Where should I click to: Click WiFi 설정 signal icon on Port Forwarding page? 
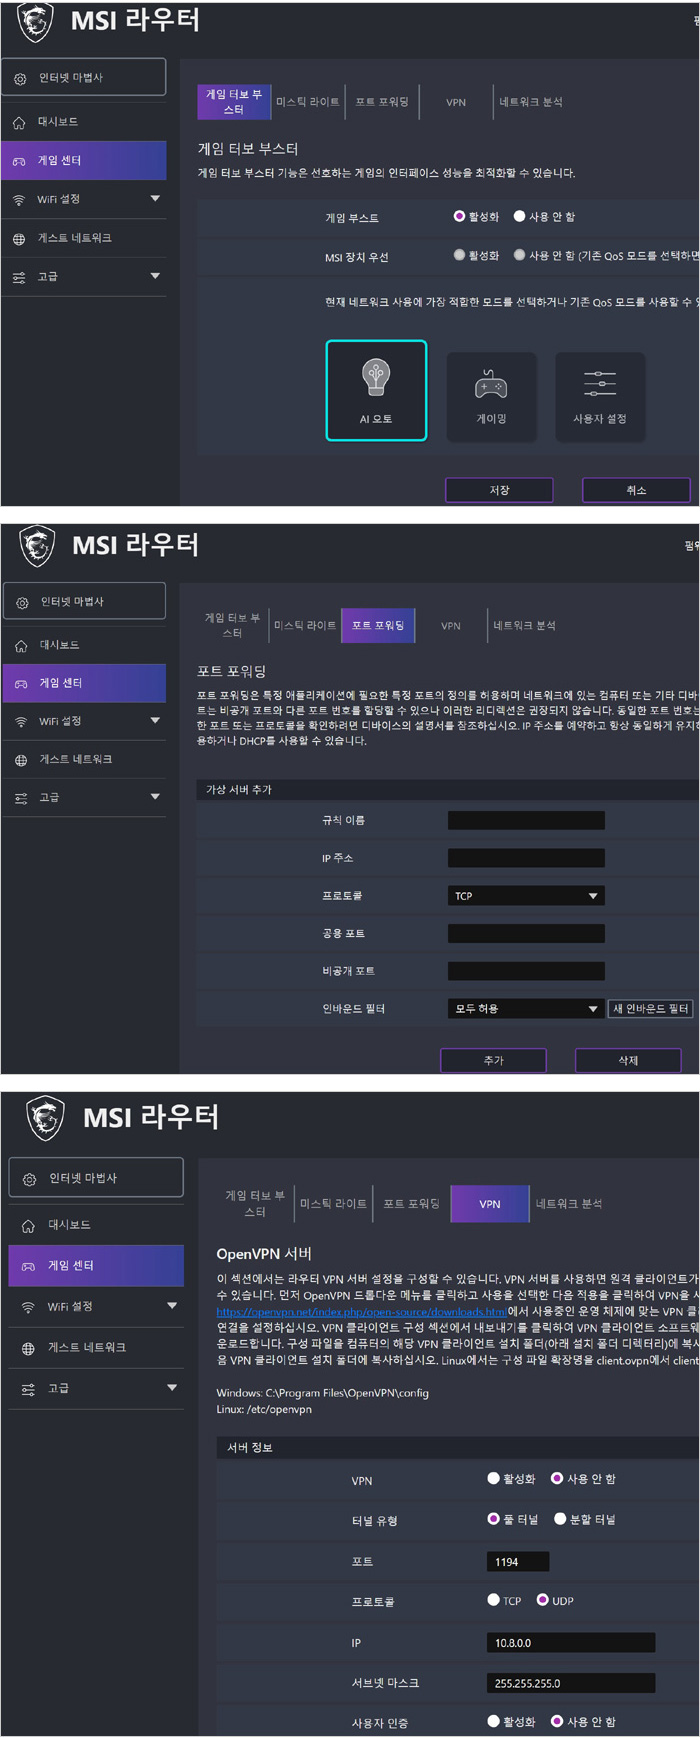21,722
